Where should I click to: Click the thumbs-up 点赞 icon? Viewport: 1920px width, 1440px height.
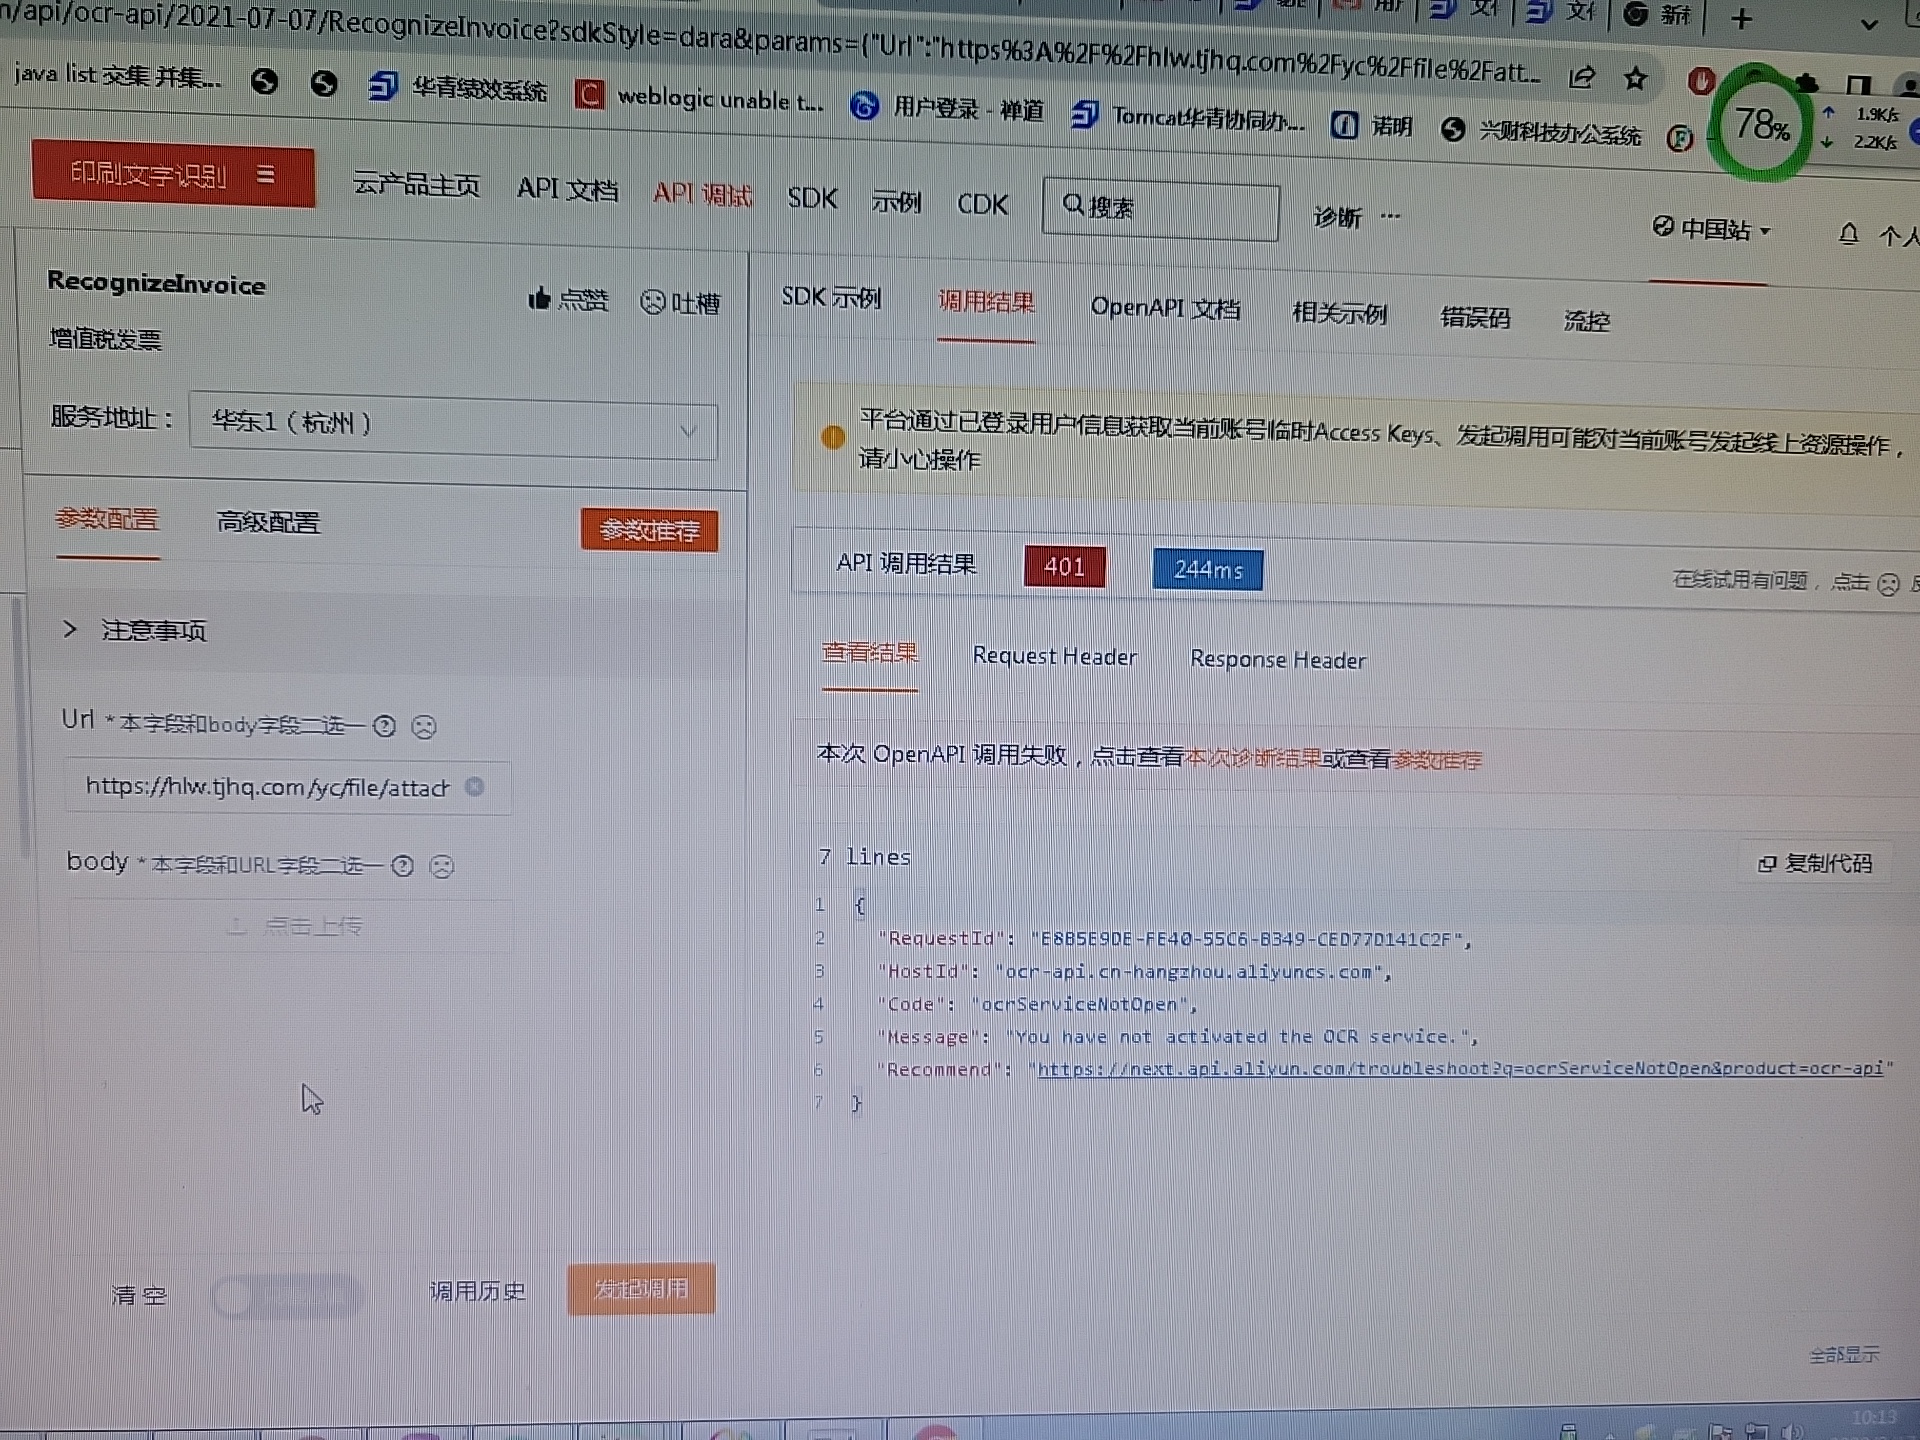(539, 298)
